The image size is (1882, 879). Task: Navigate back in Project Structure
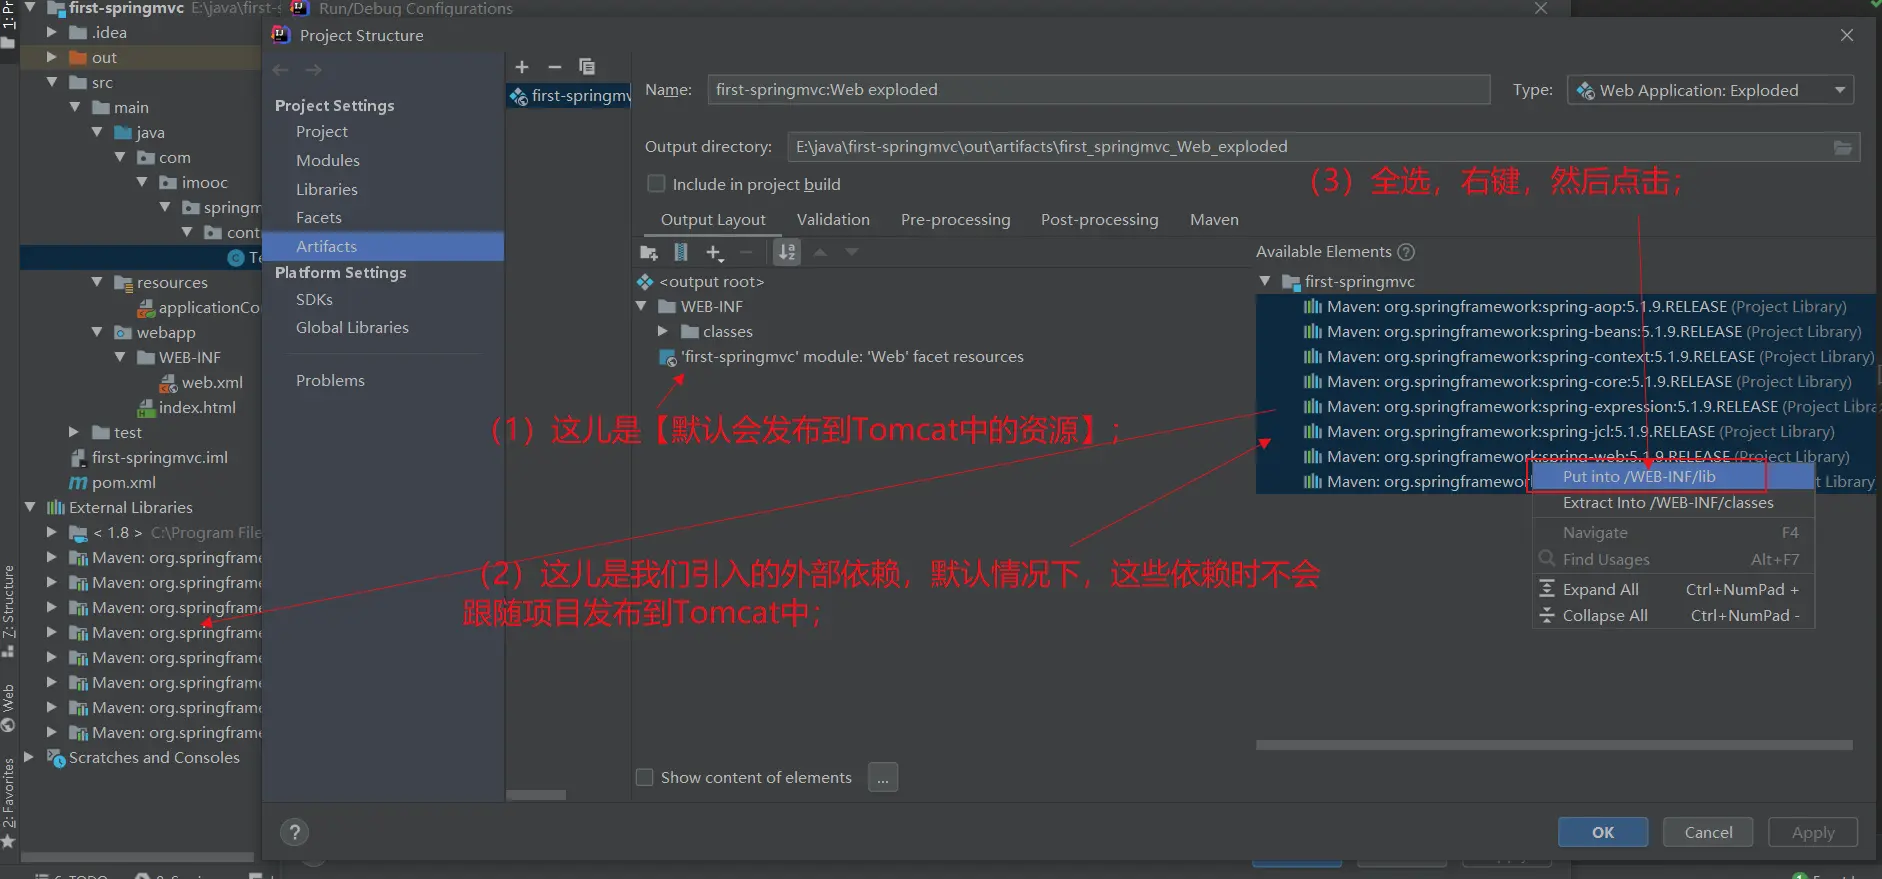[281, 70]
